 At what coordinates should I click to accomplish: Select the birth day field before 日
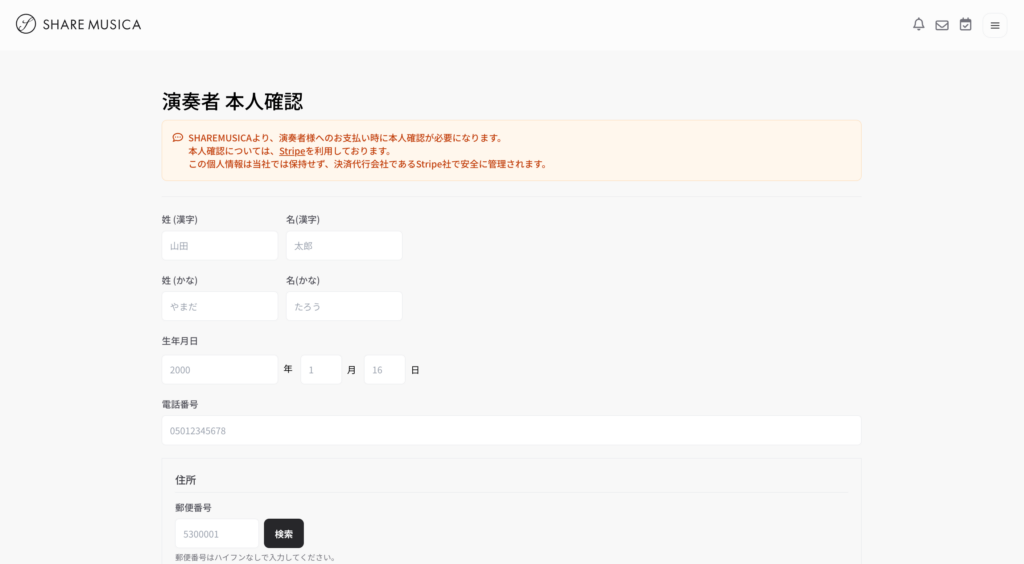[x=384, y=370]
